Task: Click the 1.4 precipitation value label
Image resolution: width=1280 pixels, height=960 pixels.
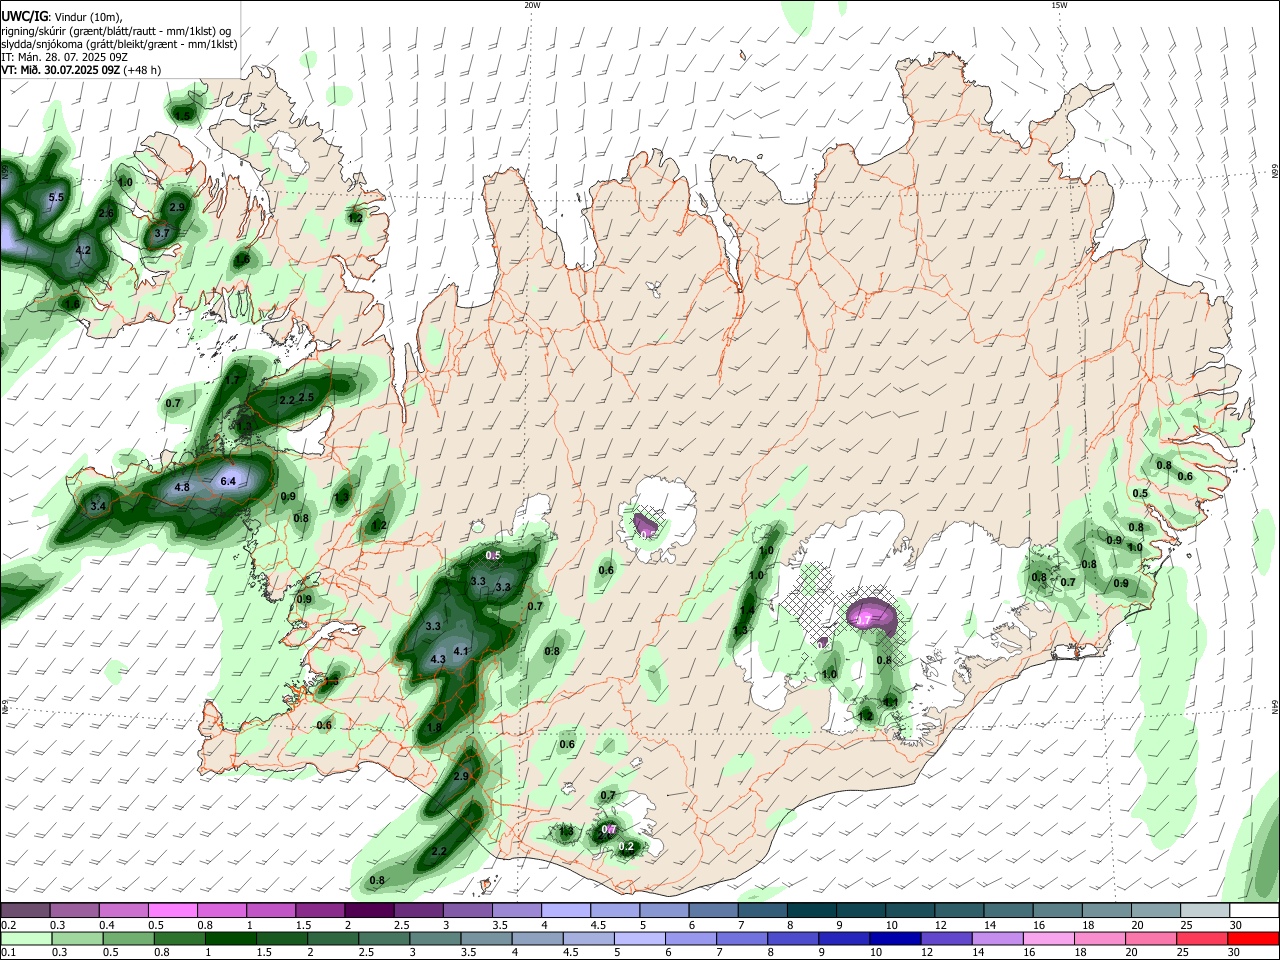Action: point(747,610)
